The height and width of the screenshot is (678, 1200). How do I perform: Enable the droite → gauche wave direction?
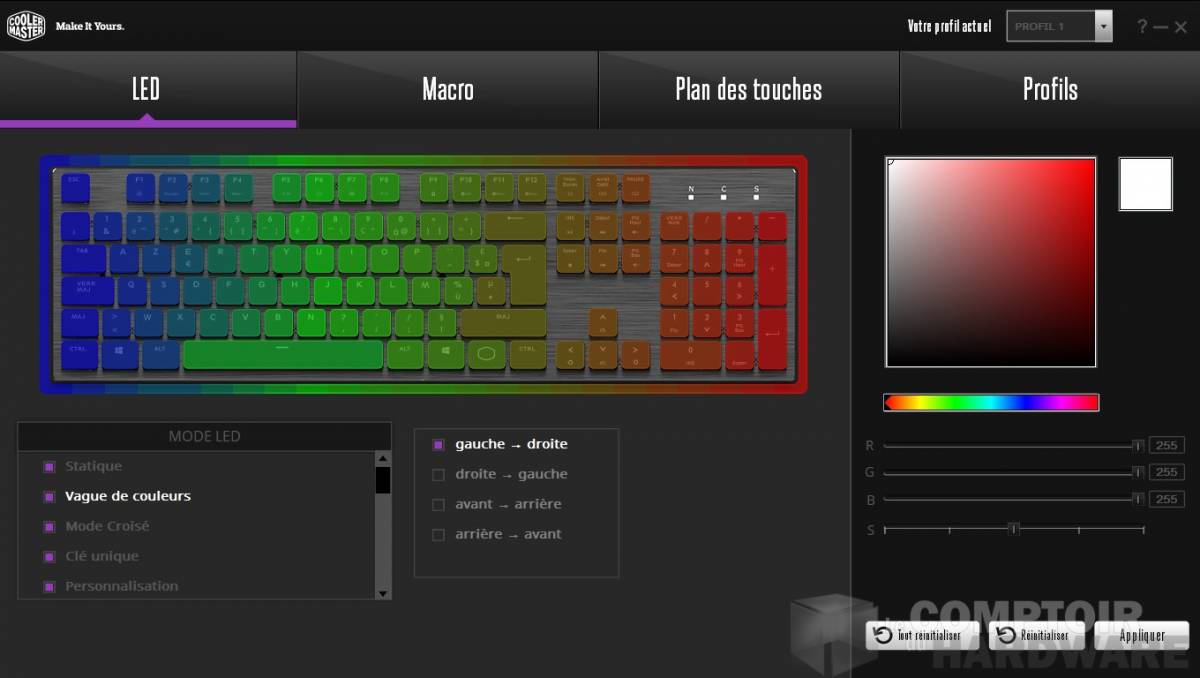[x=437, y=474]
